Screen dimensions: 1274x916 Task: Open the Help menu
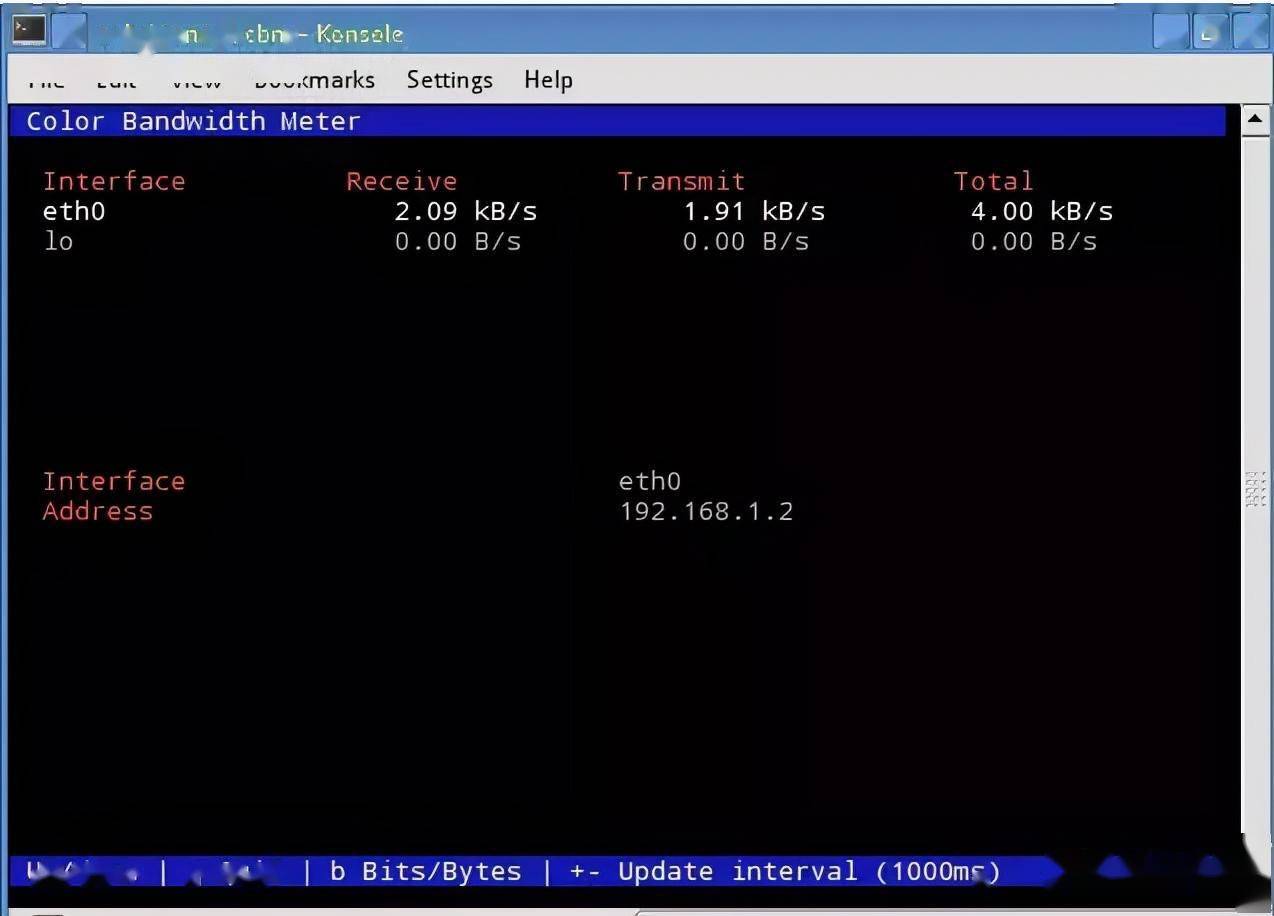(548, 80)
